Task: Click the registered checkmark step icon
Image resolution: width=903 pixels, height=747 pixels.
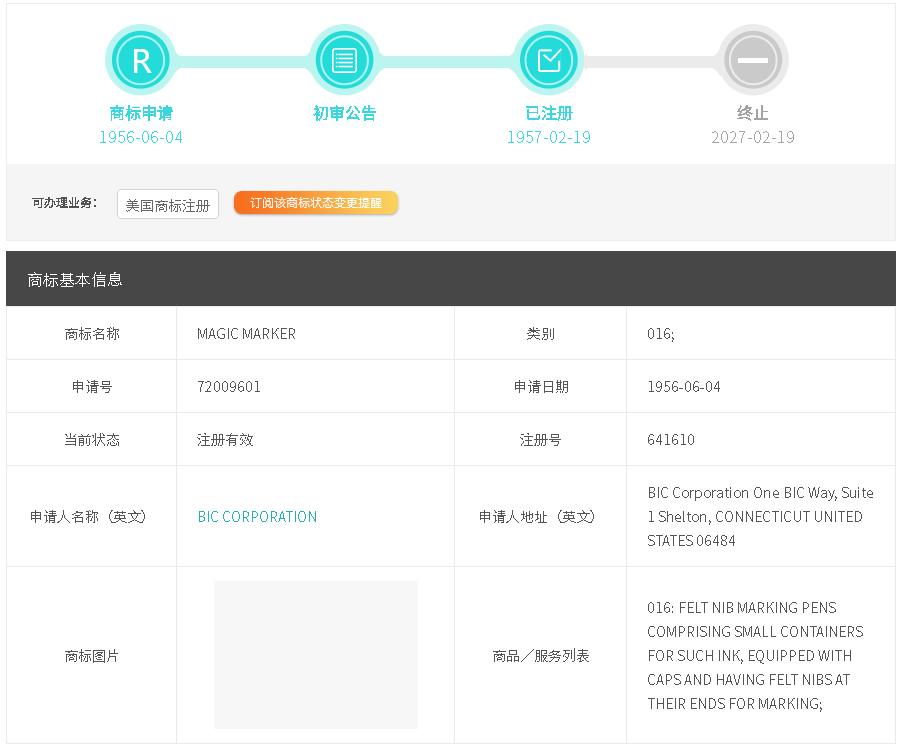Action: click(549, 60)
